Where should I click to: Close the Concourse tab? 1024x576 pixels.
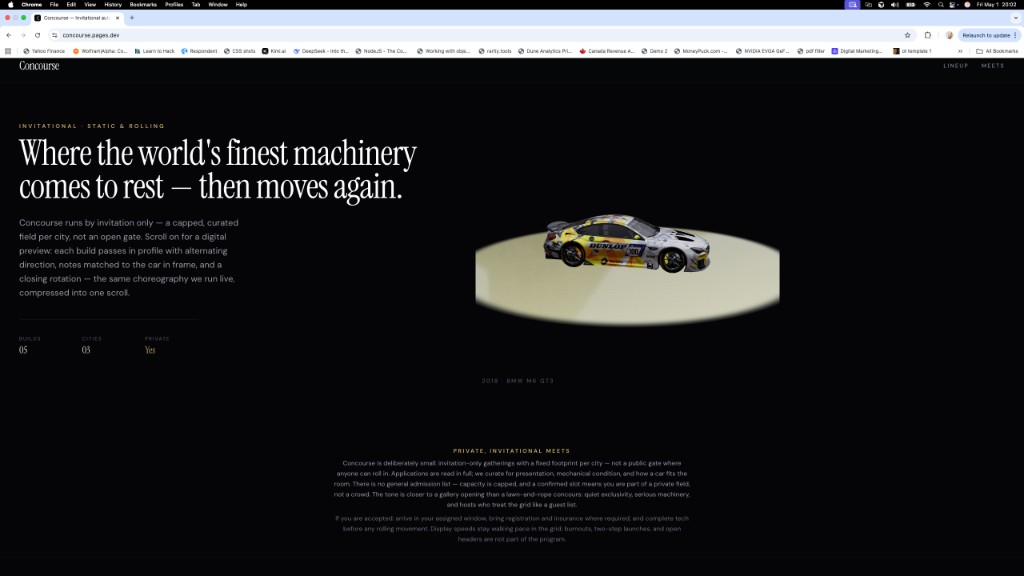pyautogui.click(x=118, y=18)
